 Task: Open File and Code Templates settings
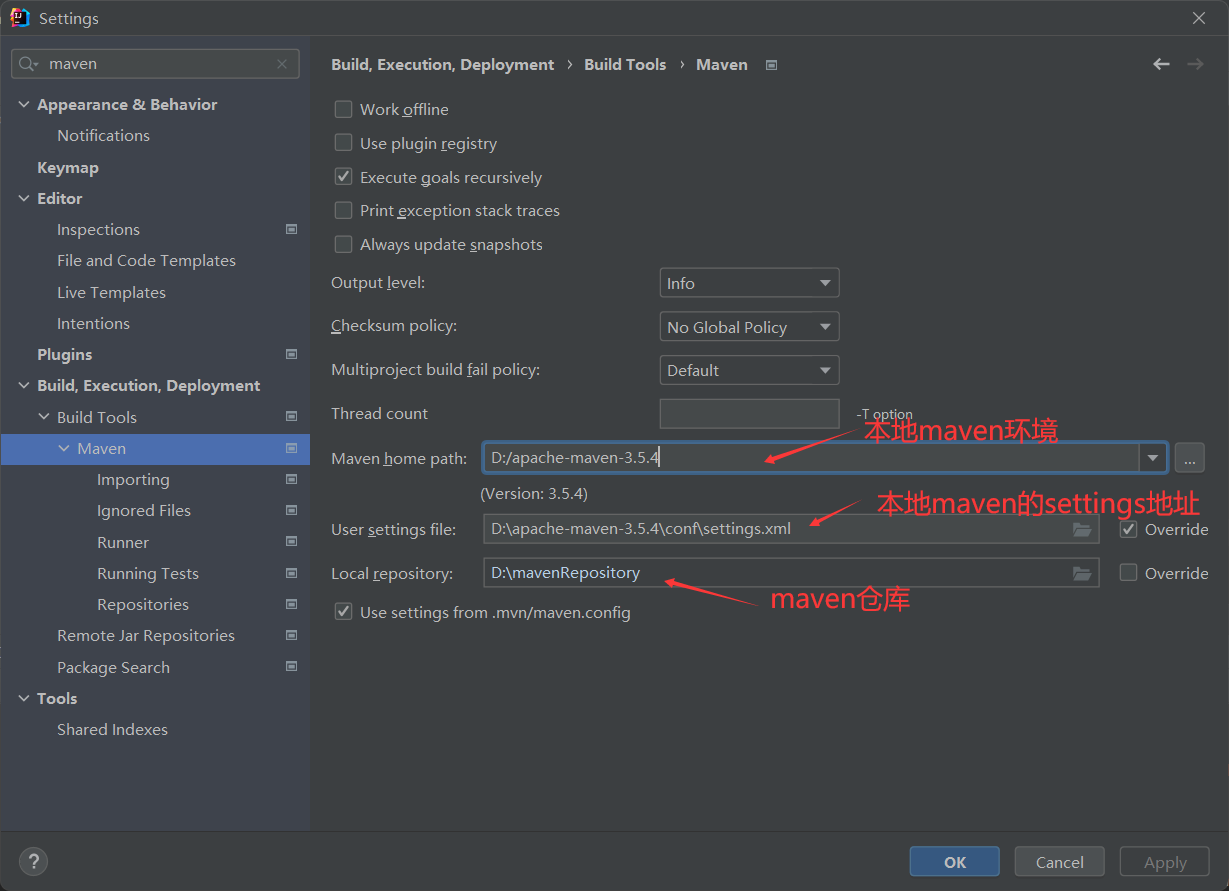(146, 261)
